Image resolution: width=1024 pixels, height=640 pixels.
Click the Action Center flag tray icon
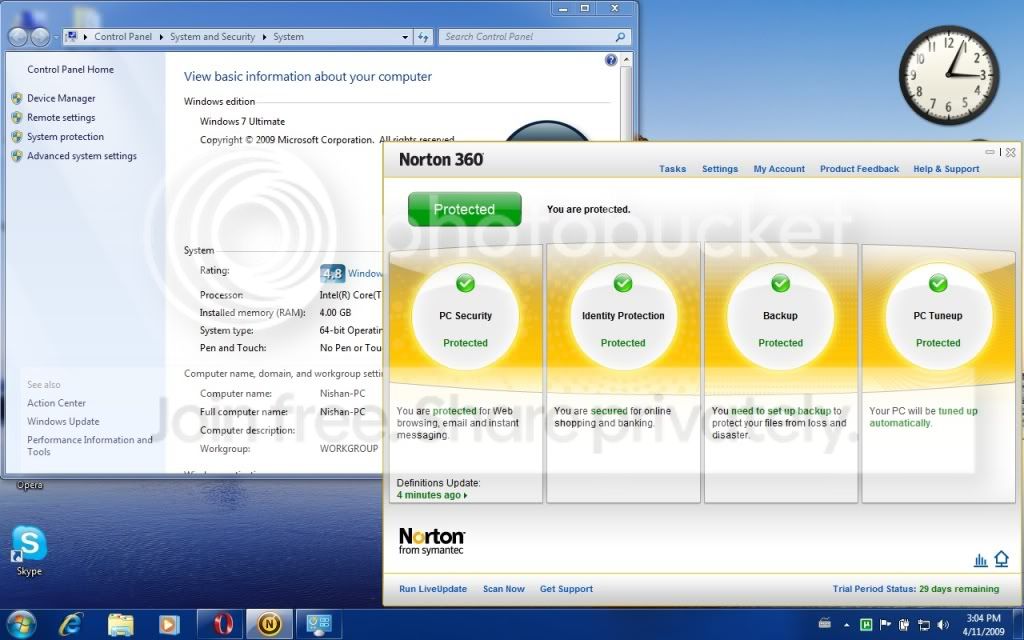[886, 625]
